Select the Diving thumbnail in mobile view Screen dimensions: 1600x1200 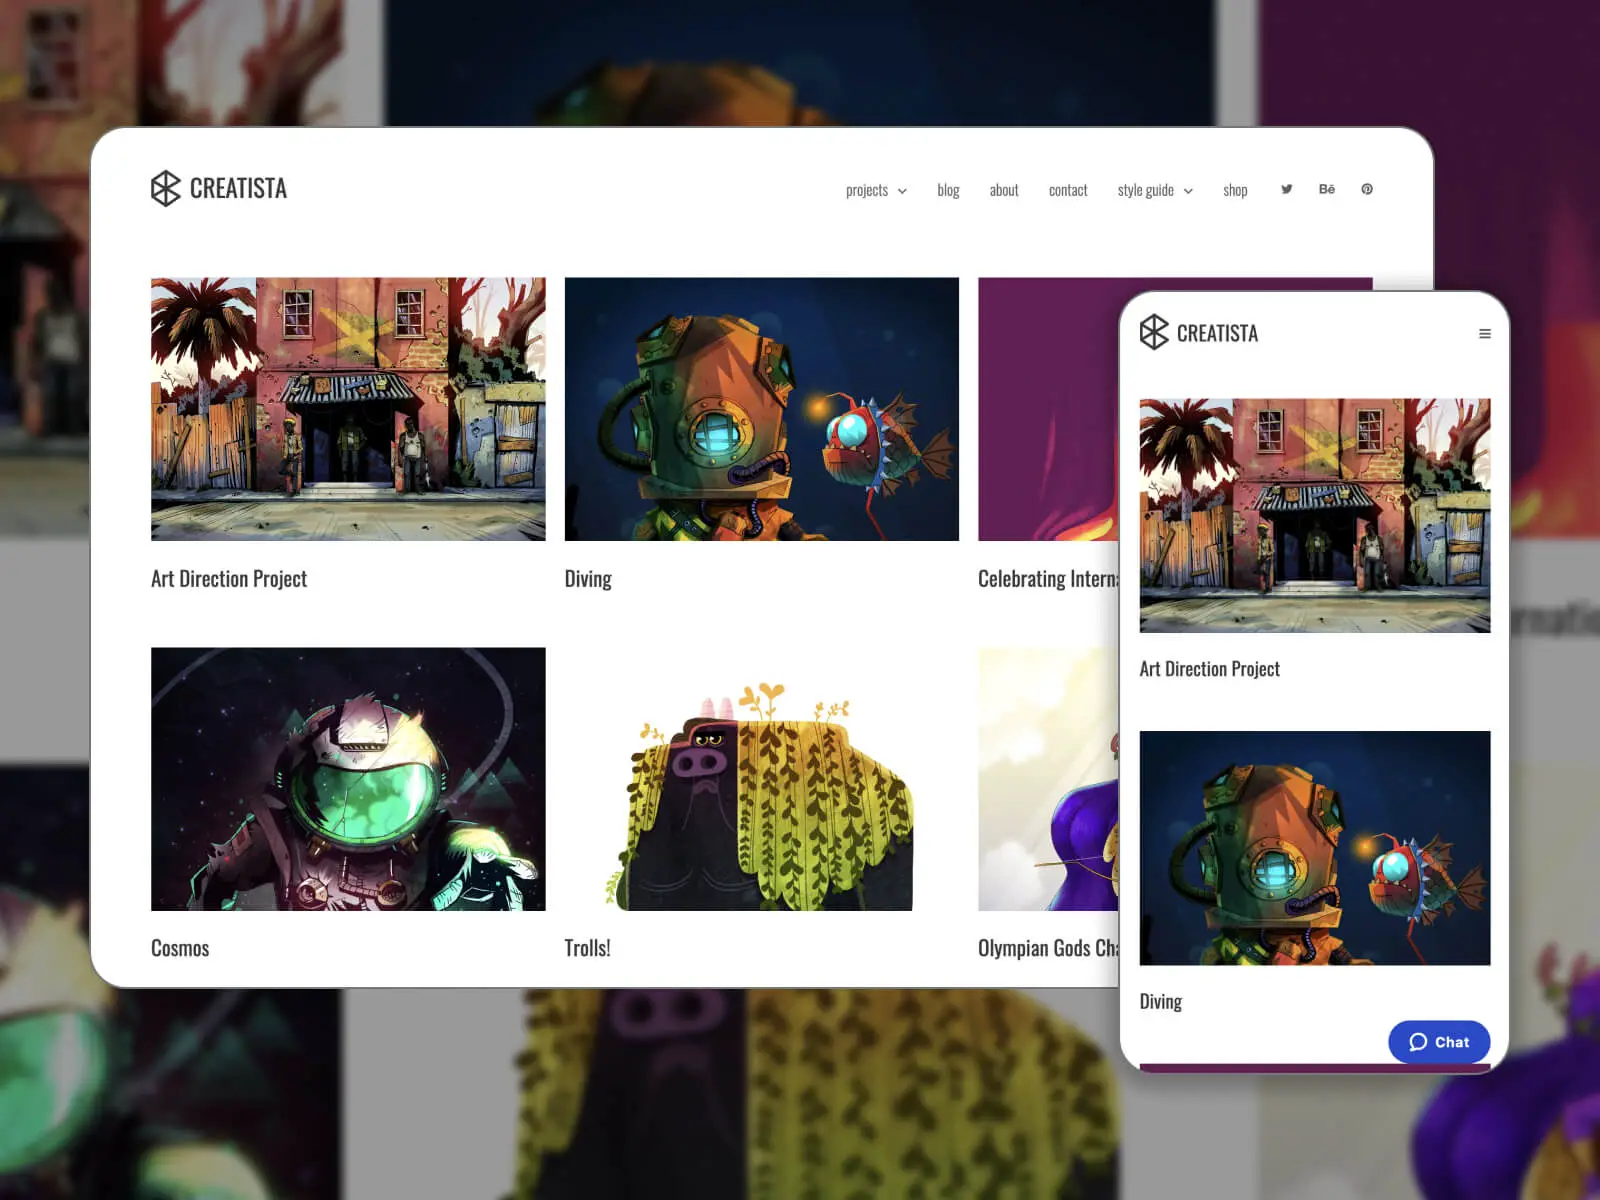tap(1315, 848)
